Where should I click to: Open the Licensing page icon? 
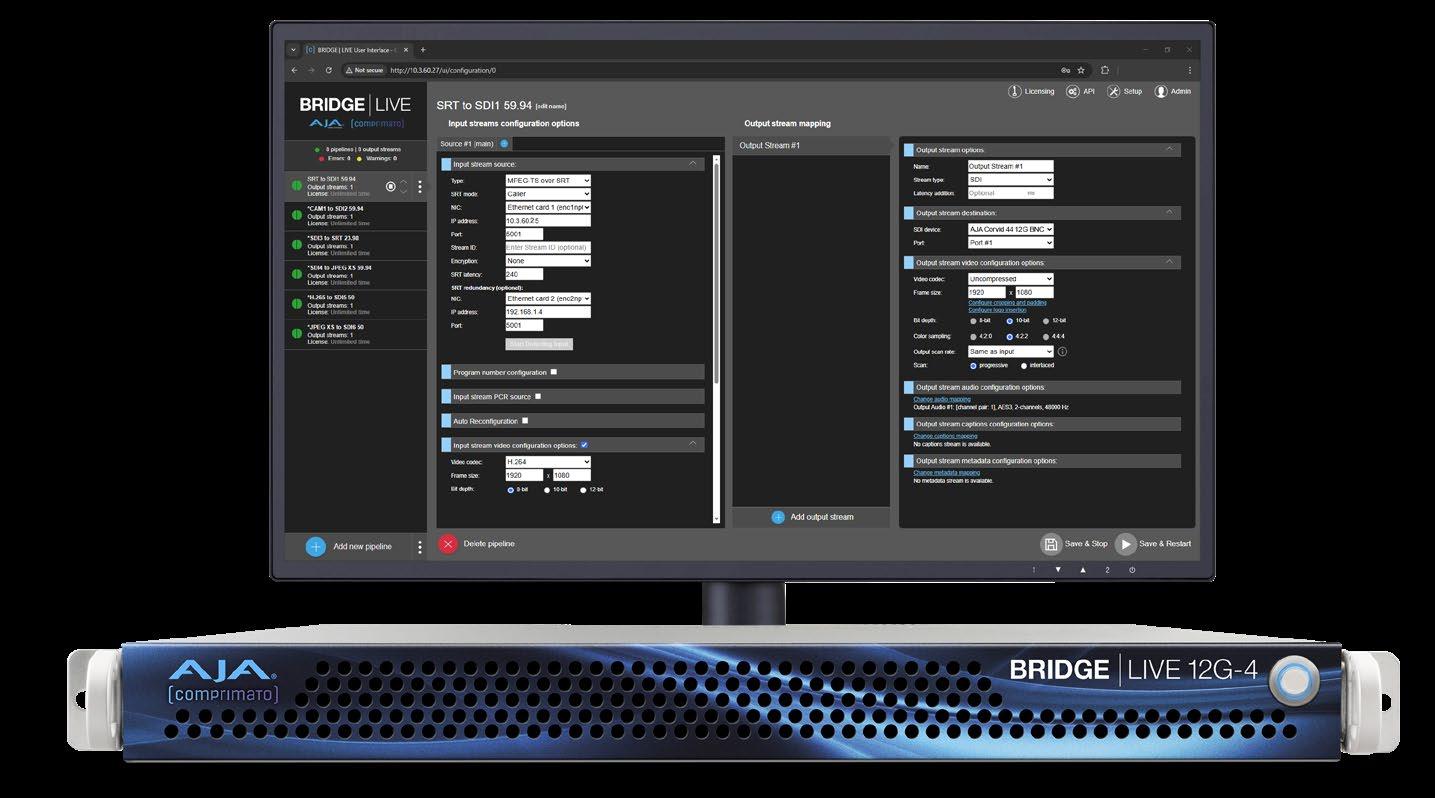[1015, 91]
